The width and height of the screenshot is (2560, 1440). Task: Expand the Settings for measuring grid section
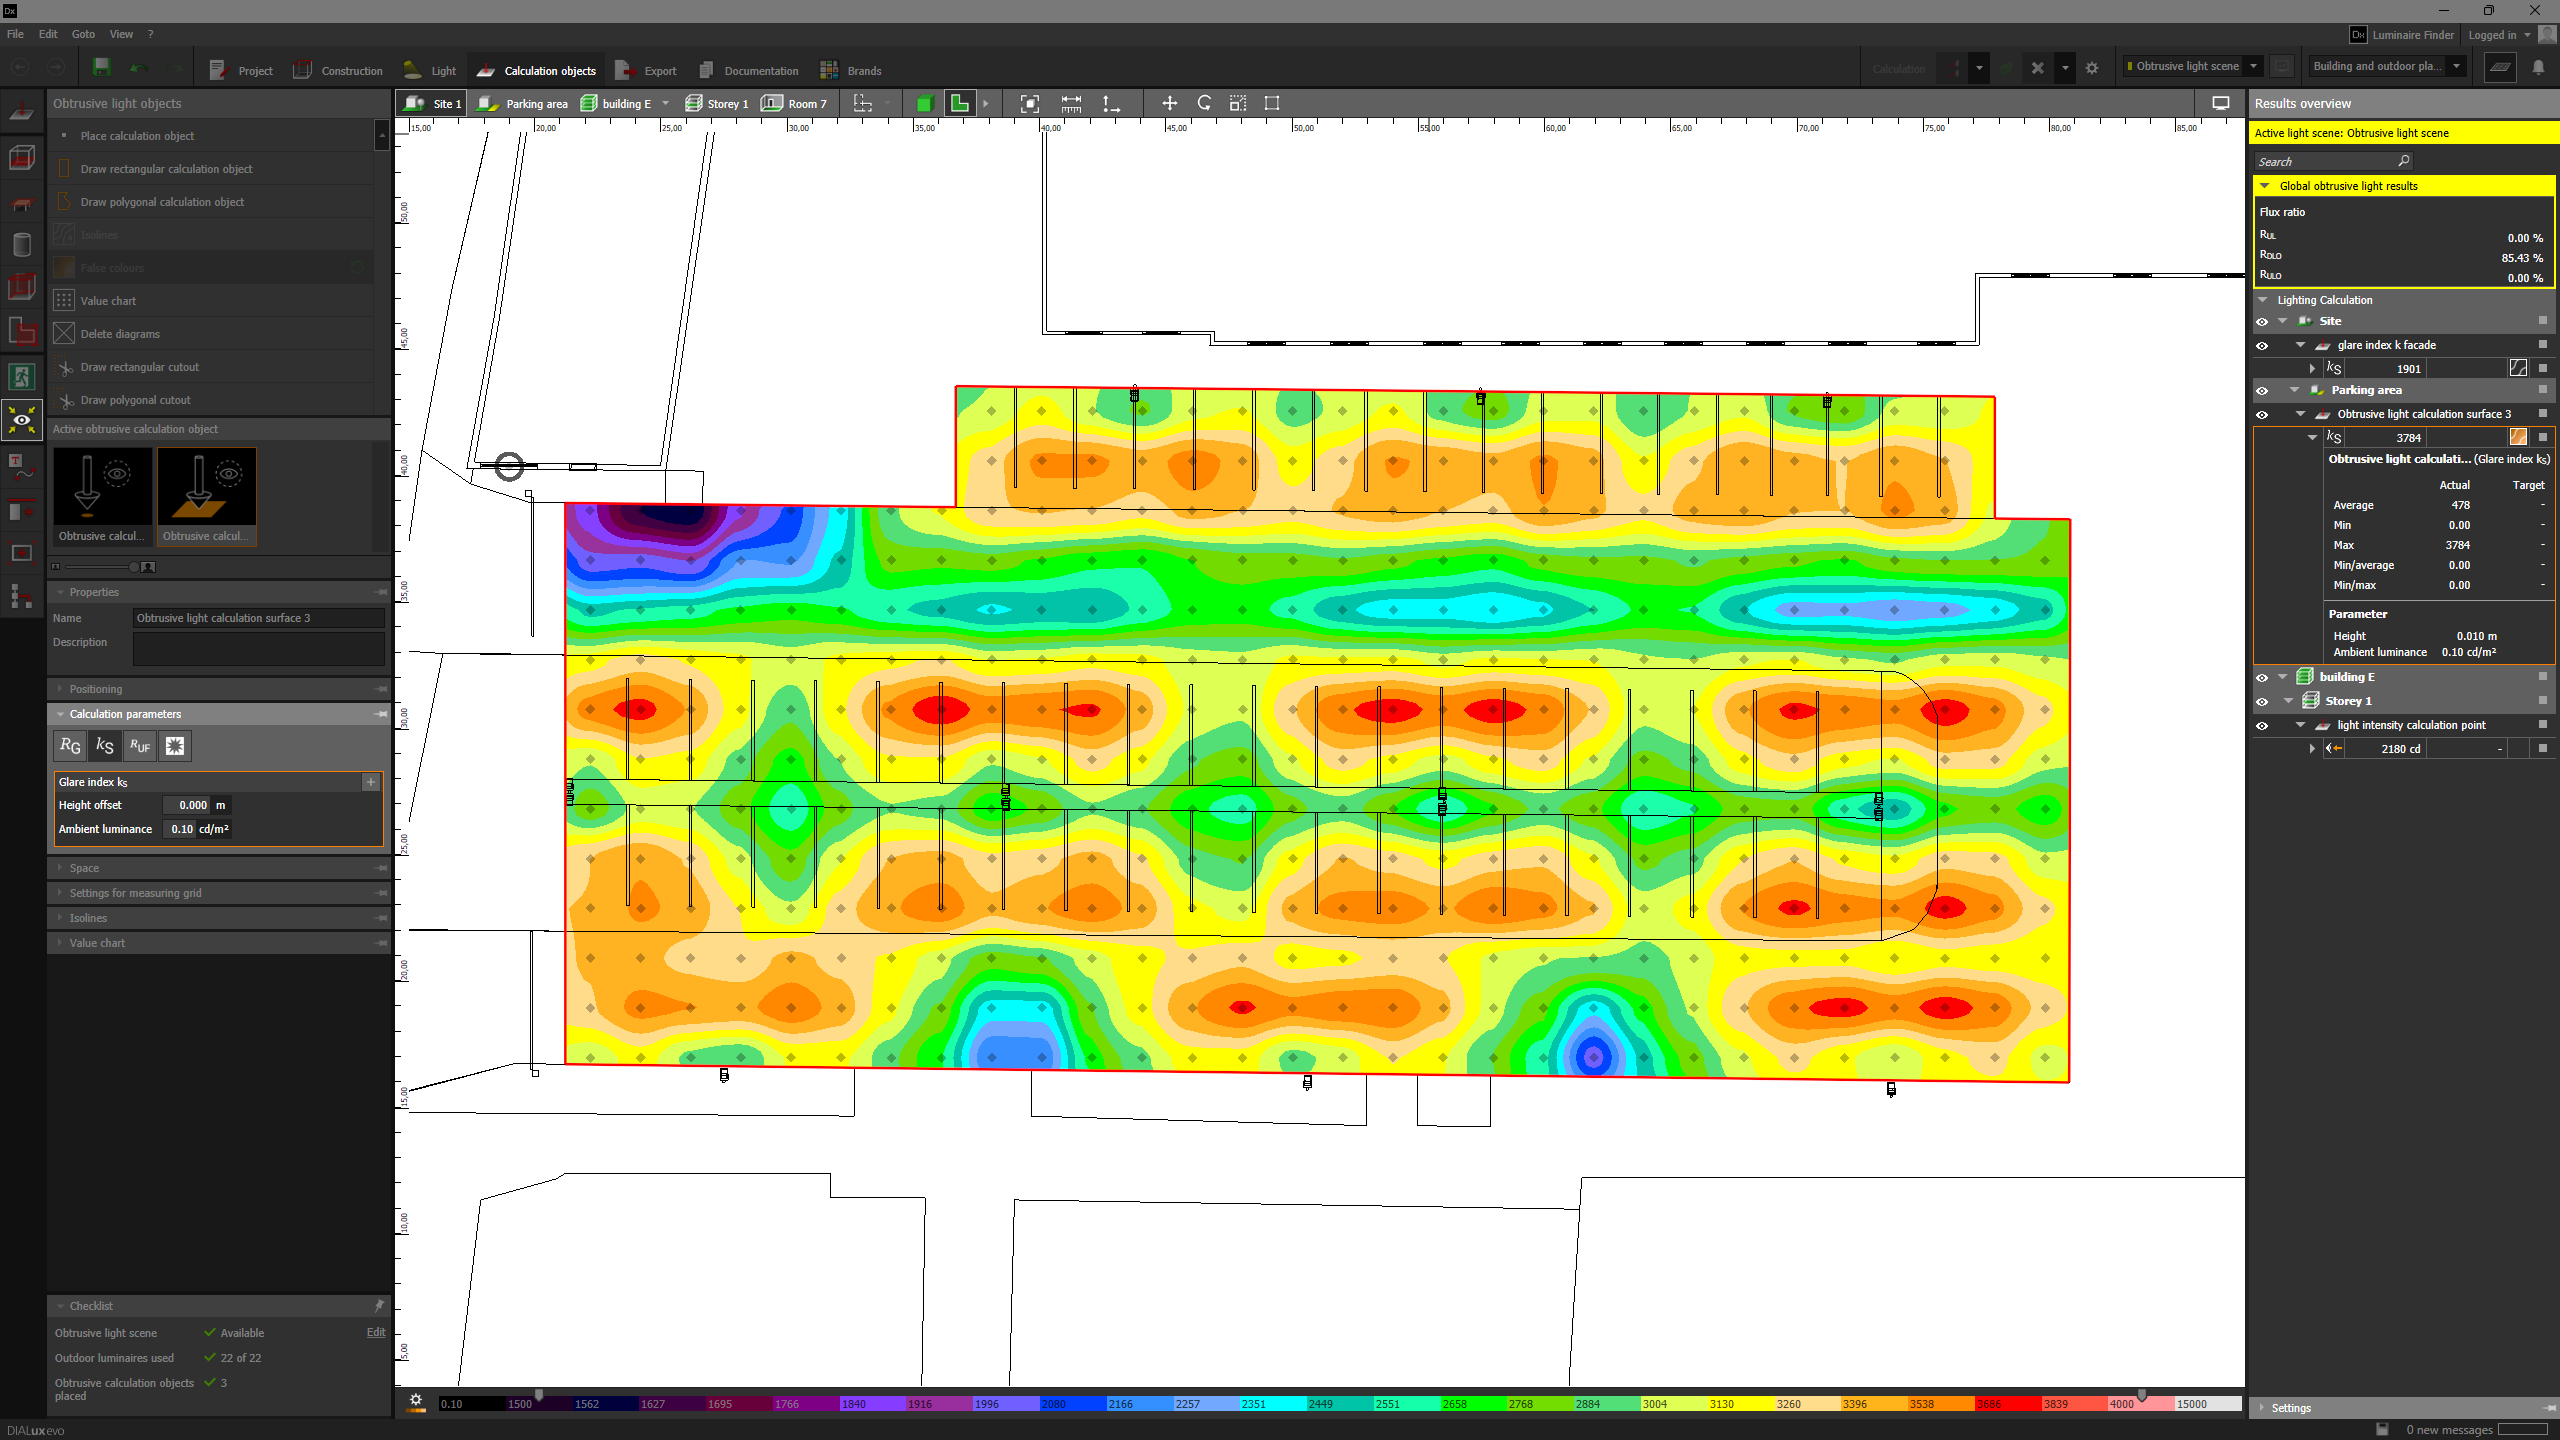tap(135, 893)
